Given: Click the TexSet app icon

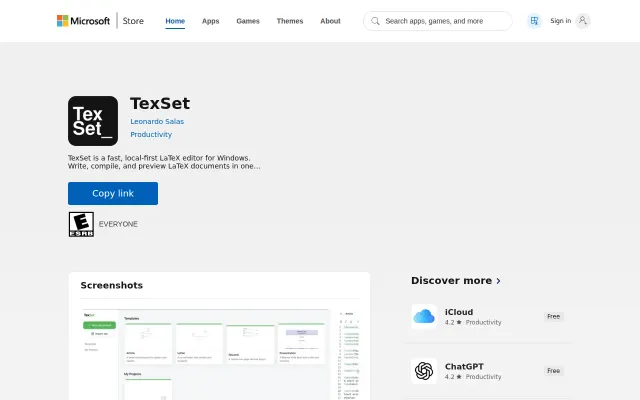Looking at the screenshot, I should [x=93, y=121].
